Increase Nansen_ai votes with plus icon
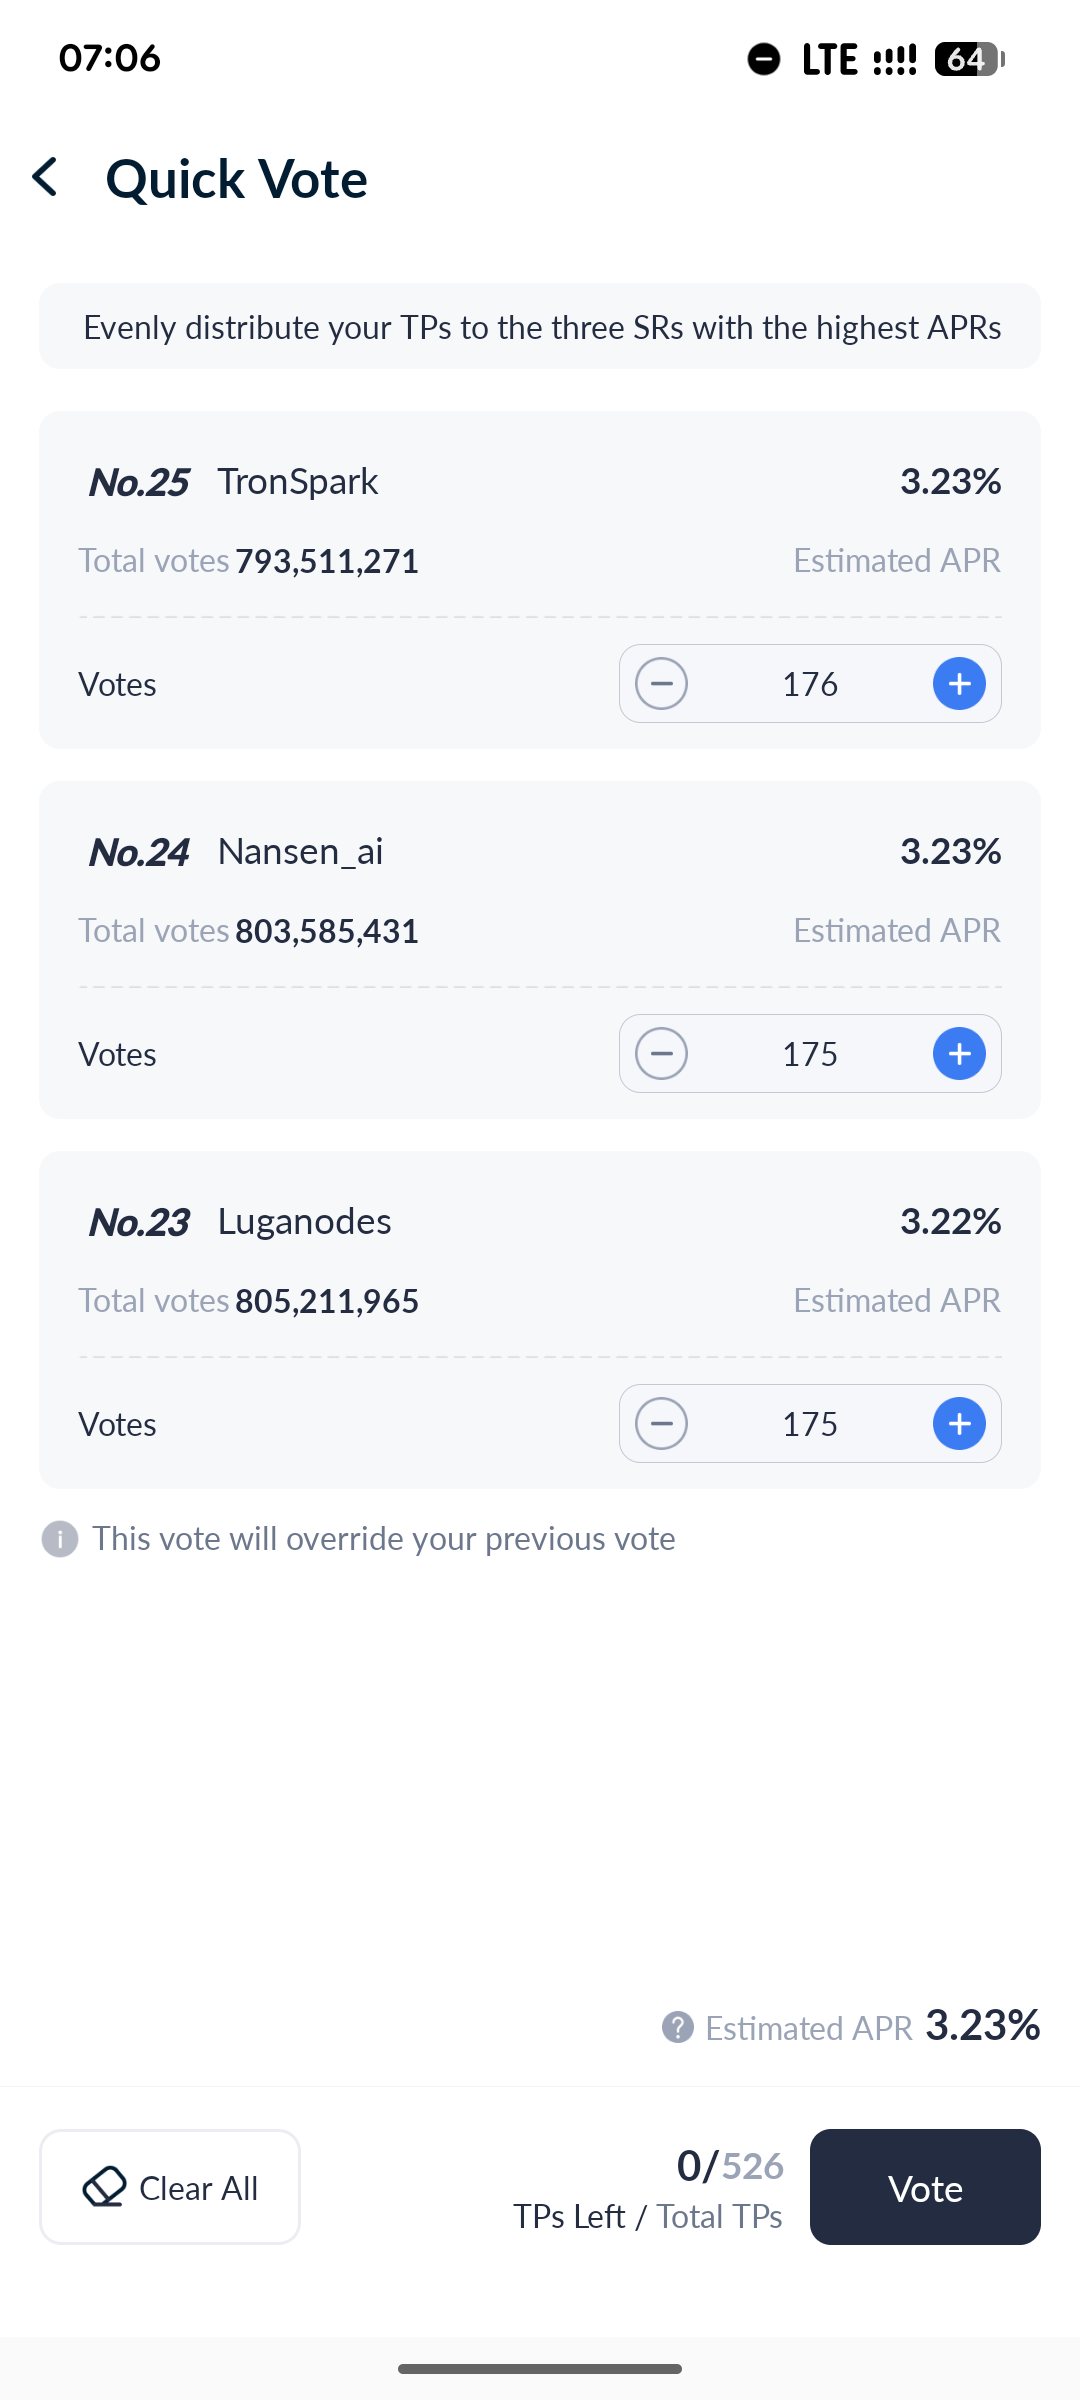The height and width of the screenshot is (2400, 1080). pos(959,1054)
